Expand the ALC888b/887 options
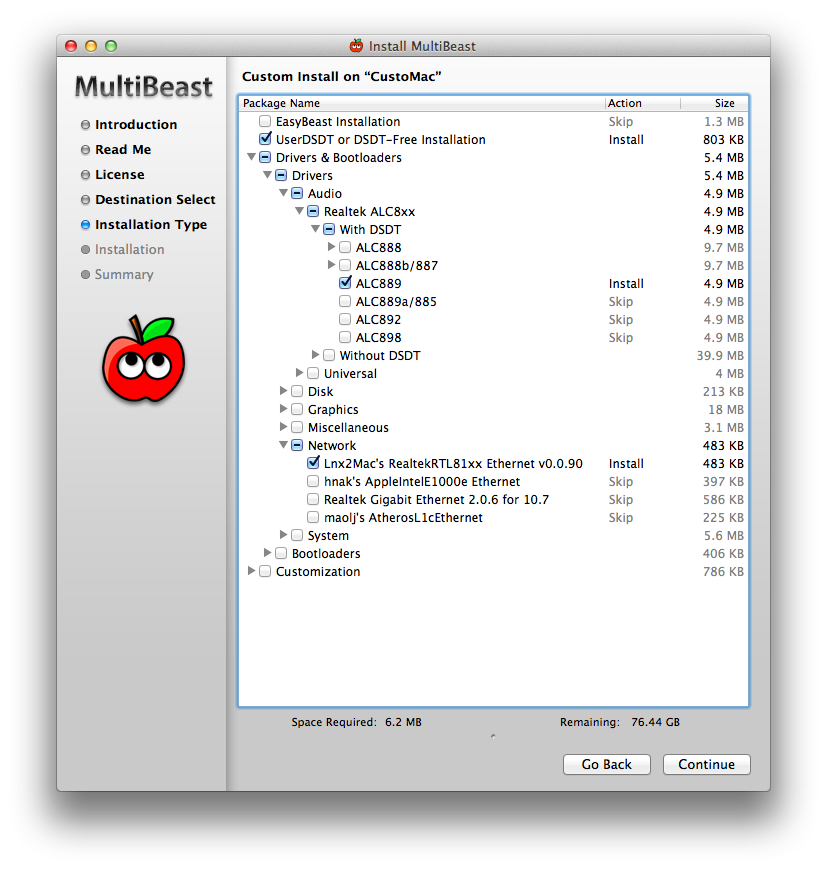The width and height of the screenshot is (827, 870). click(x=331, y=265)
